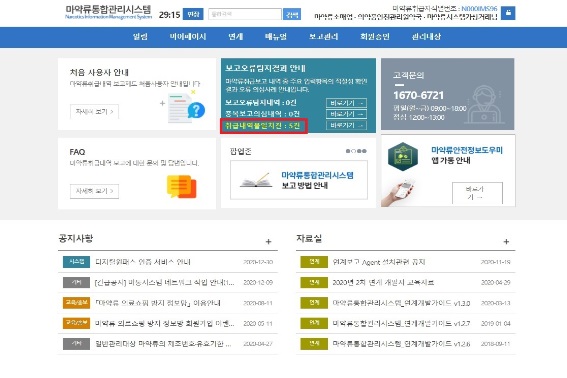Click the plus icon next to 자료실

[x=506, y=242]
